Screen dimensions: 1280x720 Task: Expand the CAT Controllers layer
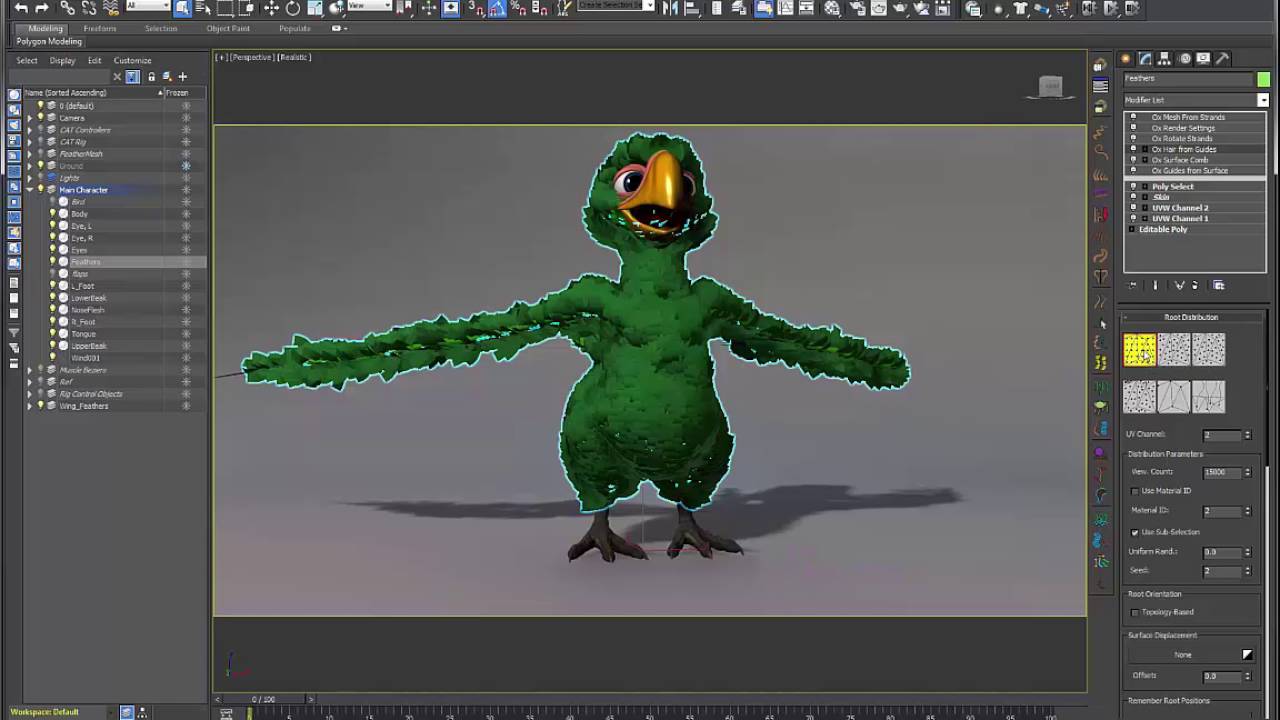click(29, 130)
